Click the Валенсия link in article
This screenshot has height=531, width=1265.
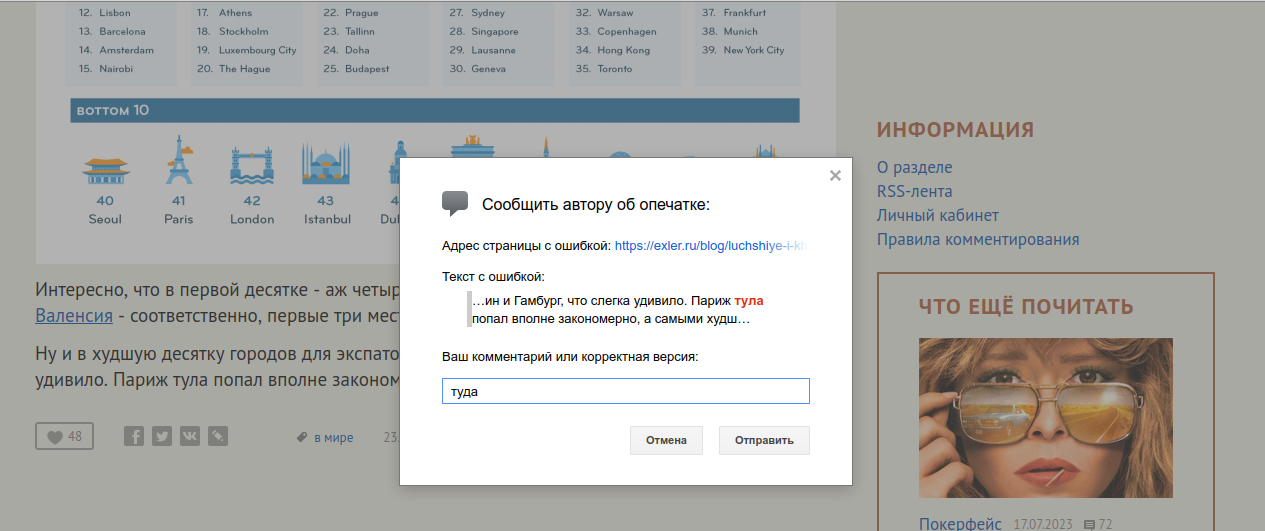click(x=73, y=316)
